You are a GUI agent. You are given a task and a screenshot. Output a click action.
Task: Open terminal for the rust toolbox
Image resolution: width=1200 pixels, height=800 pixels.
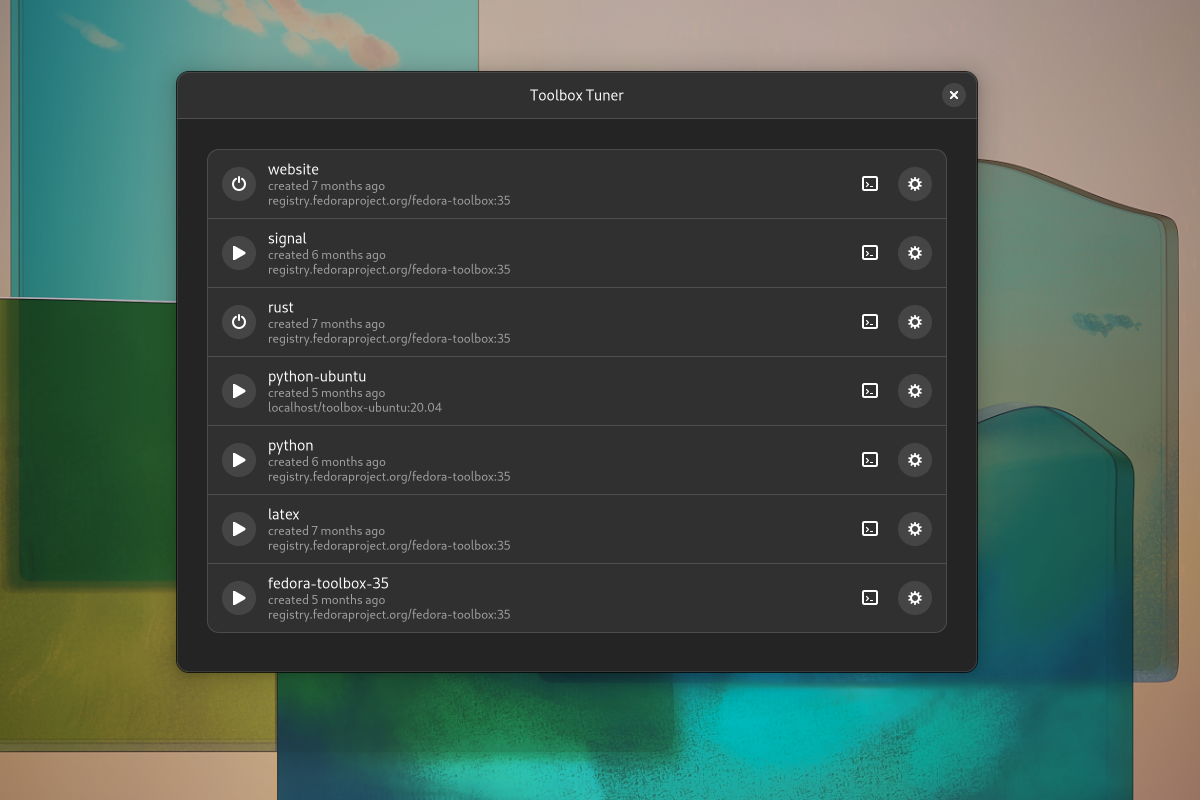point(870,322)
